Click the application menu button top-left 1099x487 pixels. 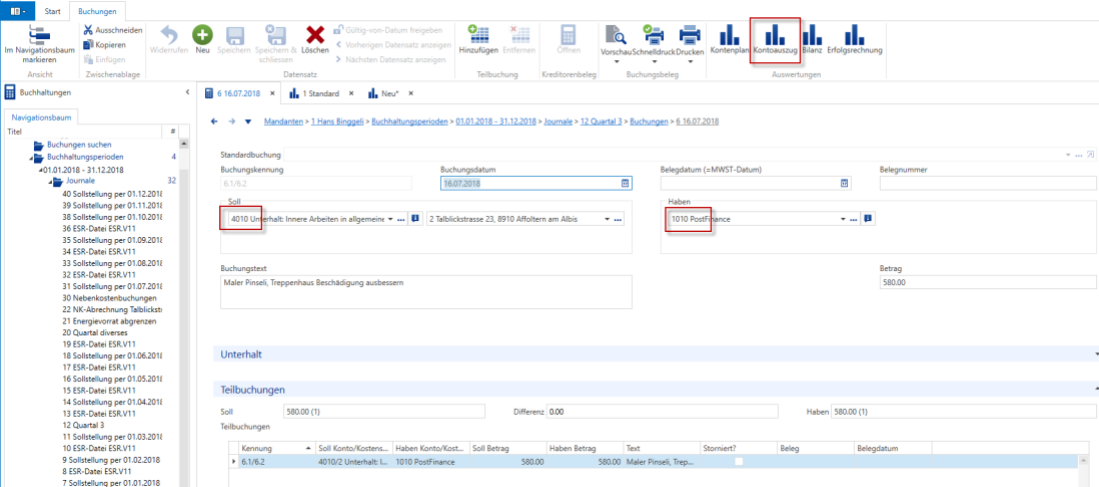17,12
